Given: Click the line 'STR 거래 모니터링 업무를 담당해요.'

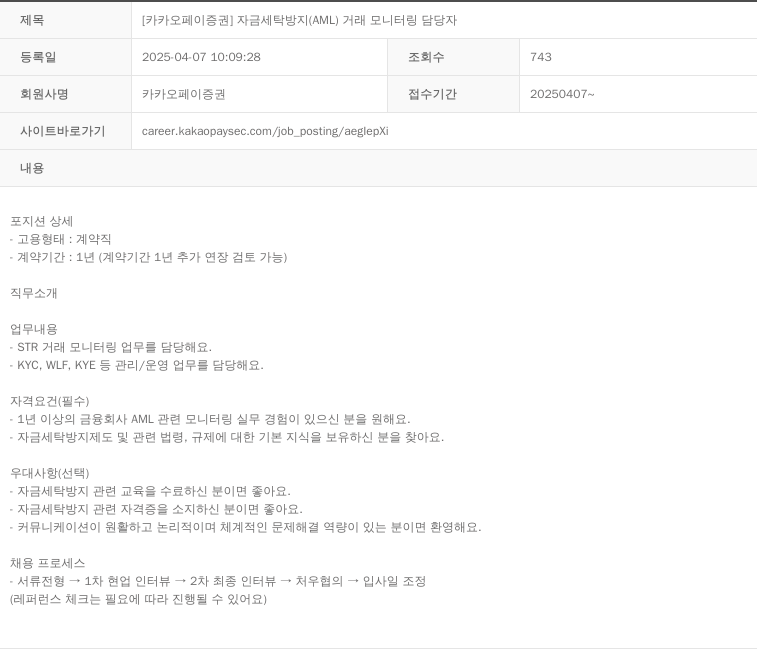Looking at the screenshot, I should (x=111, y=347).
